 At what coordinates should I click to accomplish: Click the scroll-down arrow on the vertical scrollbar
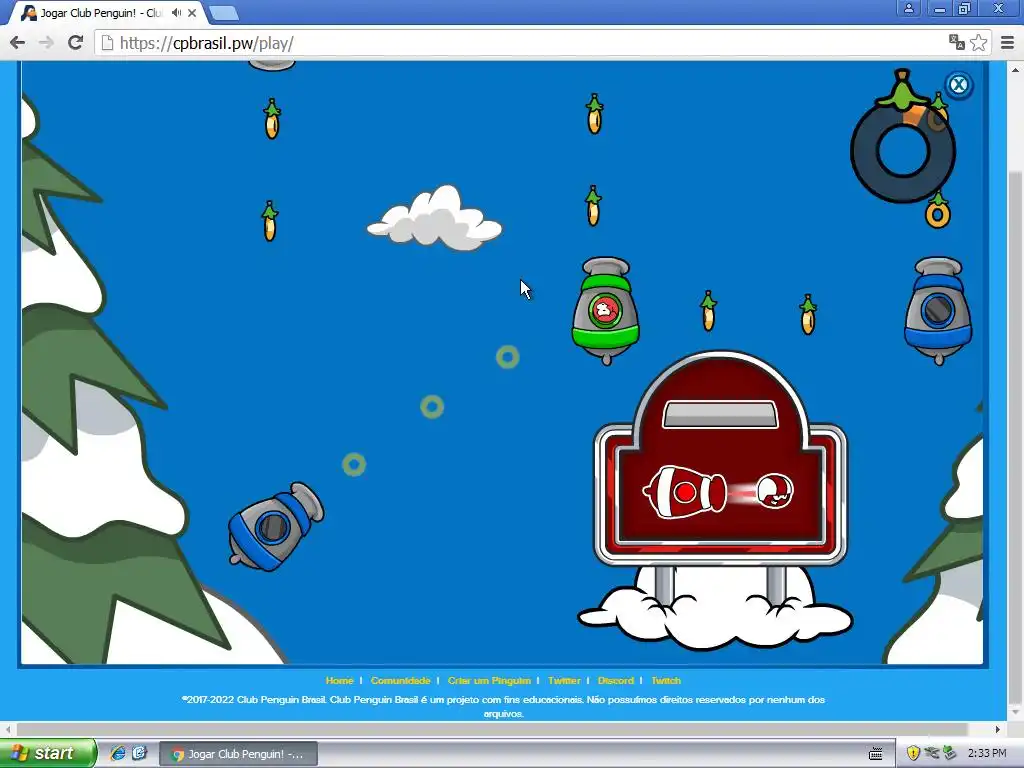click(x=1015, y=712)
